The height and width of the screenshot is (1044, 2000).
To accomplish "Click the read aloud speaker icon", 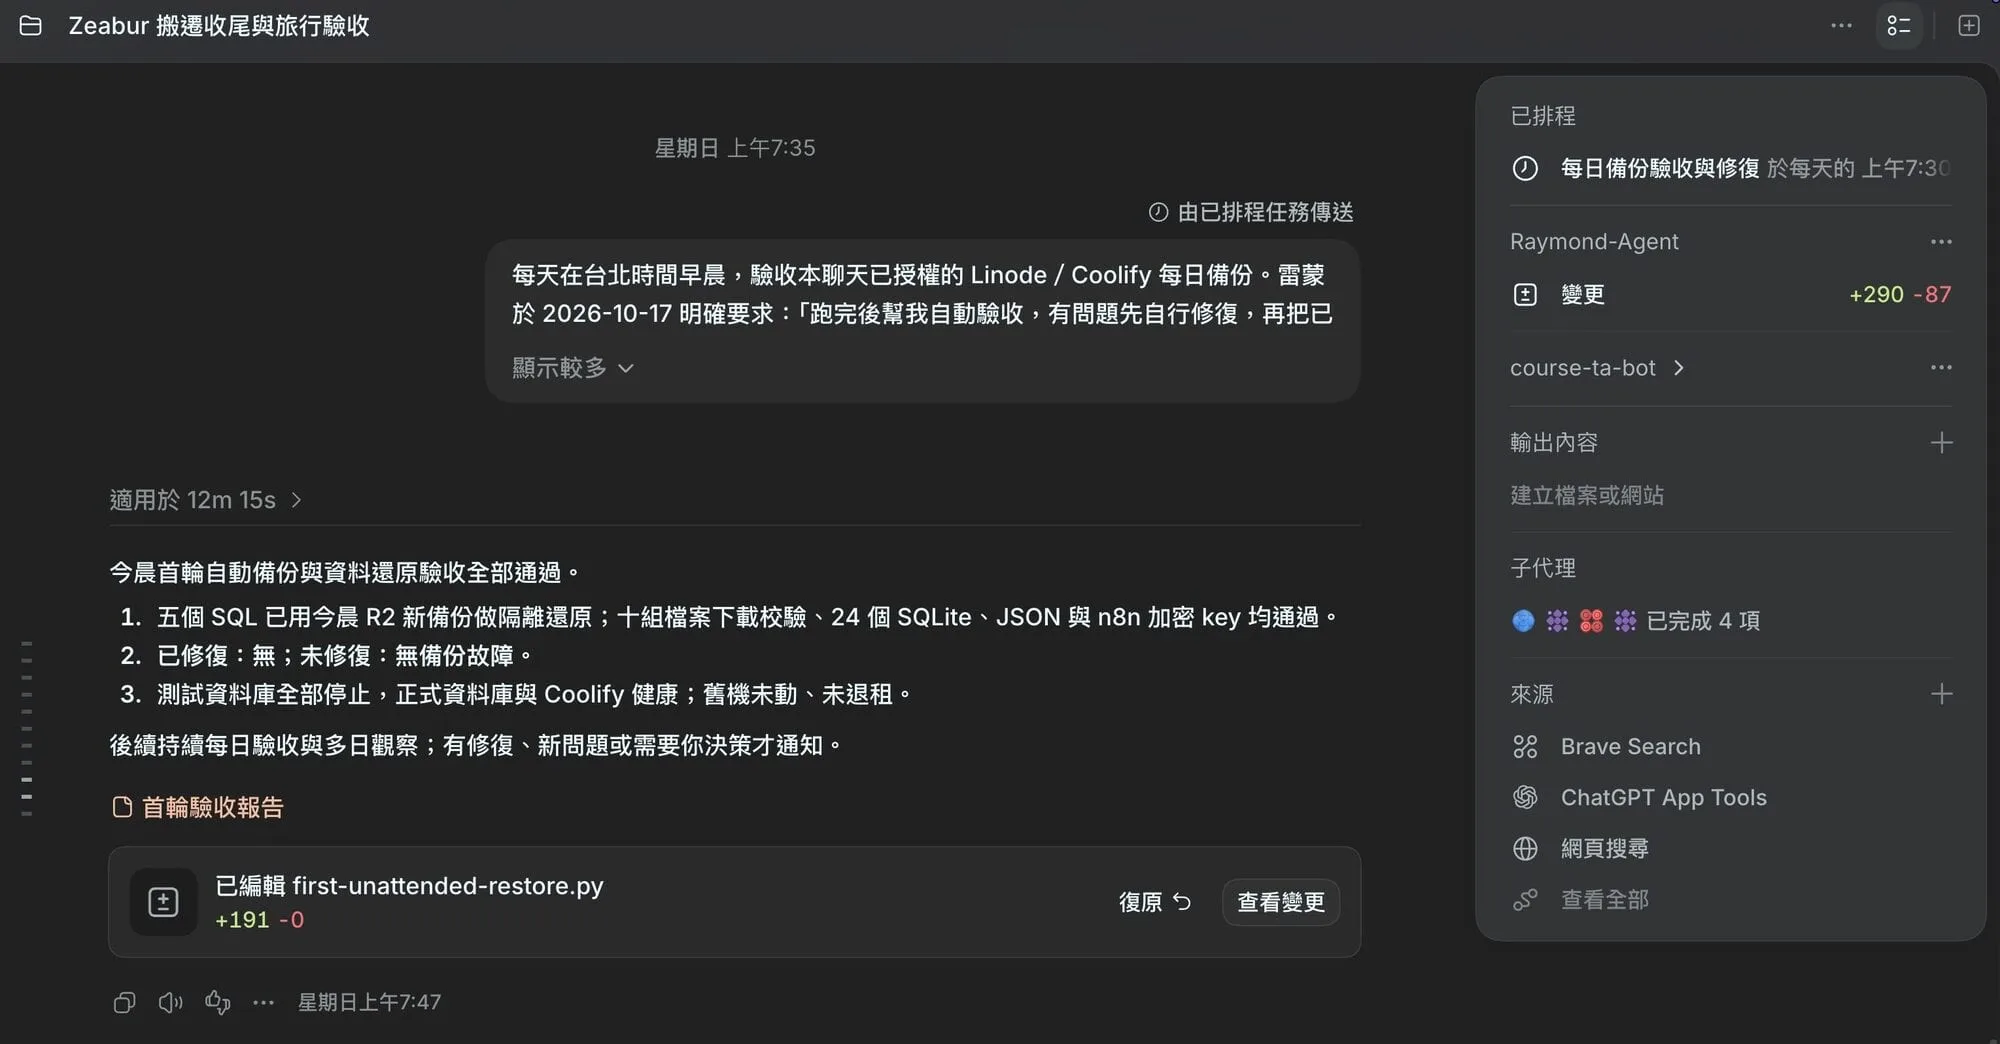I will pyautogui.click(x=171, y=1002).
